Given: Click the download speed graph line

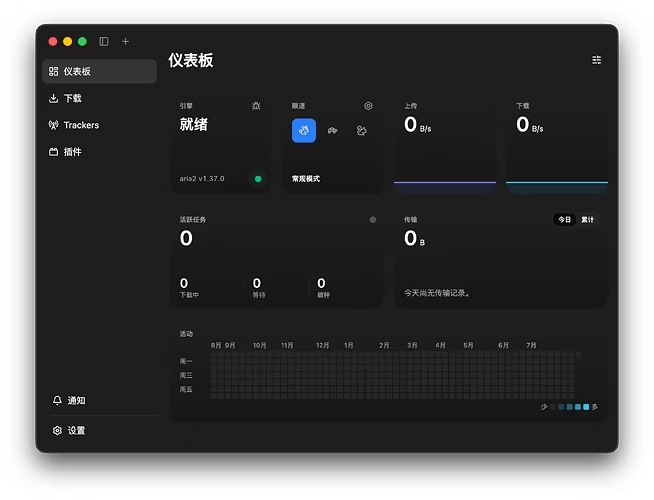Looking at the screenshot, I should pyautogui.click(x=557, y=182).
